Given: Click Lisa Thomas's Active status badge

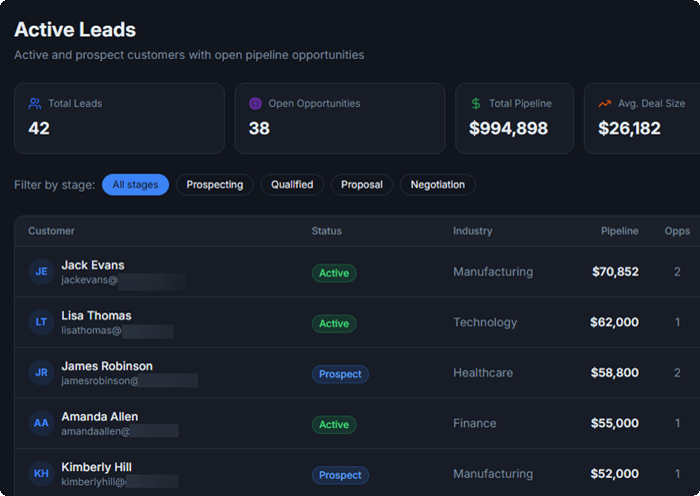Looking at the screenshot, I should click(x=334, y=324).
